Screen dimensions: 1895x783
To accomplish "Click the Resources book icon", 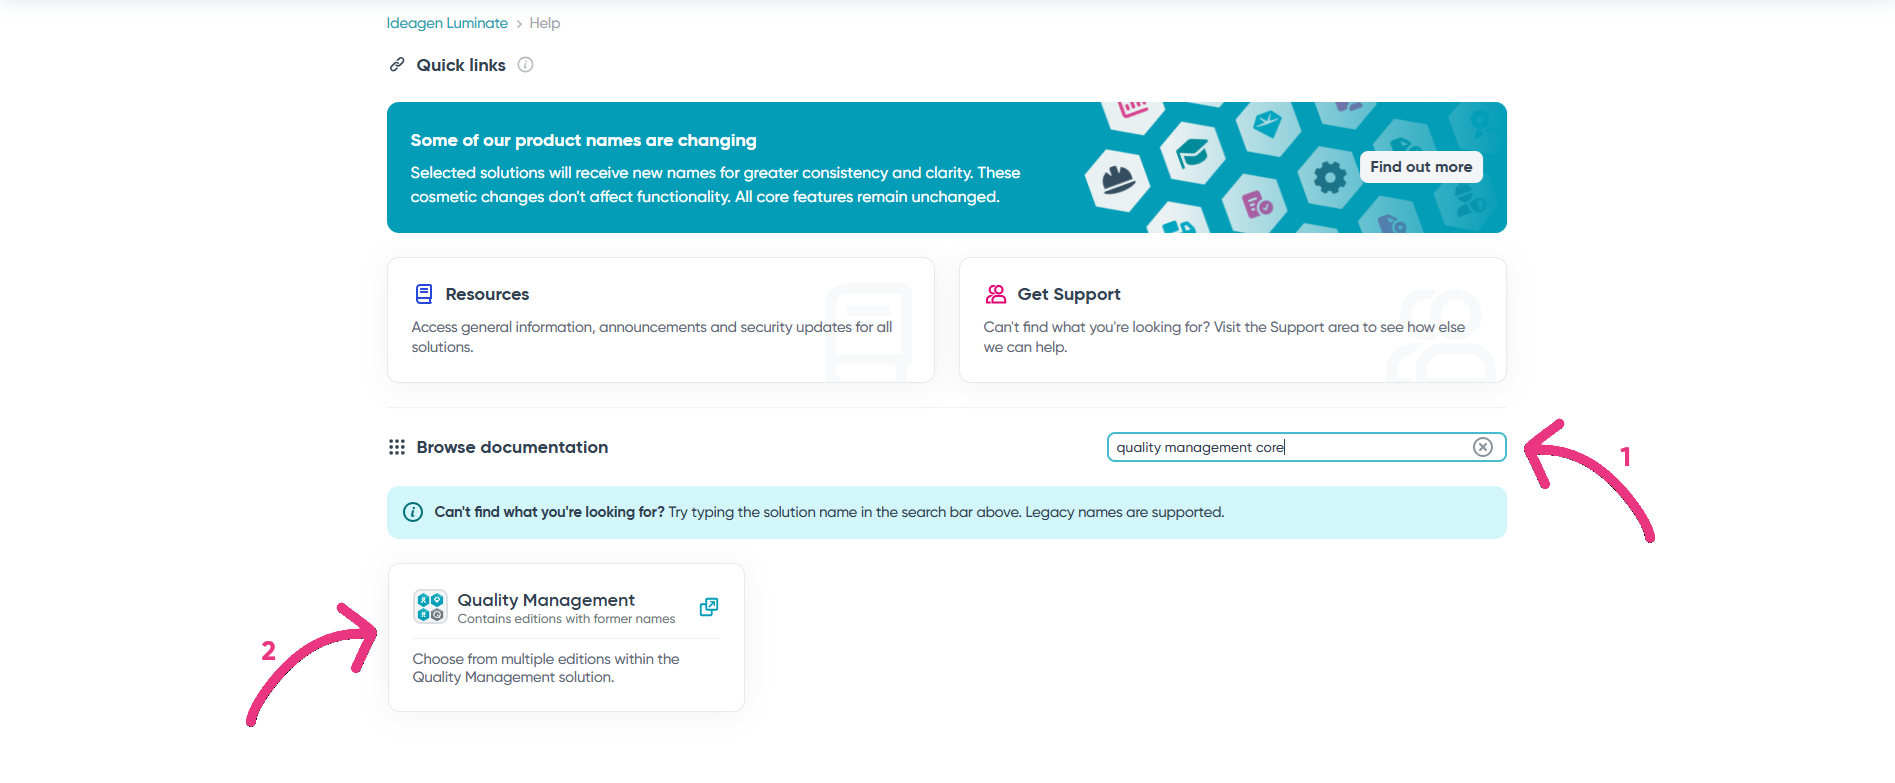I will pyautogui.click(x=424, y=294).
